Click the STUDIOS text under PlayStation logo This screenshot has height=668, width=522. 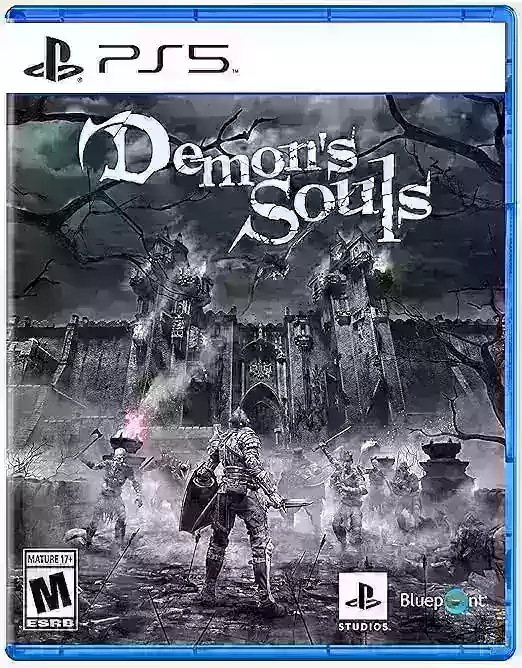(363, 627)
